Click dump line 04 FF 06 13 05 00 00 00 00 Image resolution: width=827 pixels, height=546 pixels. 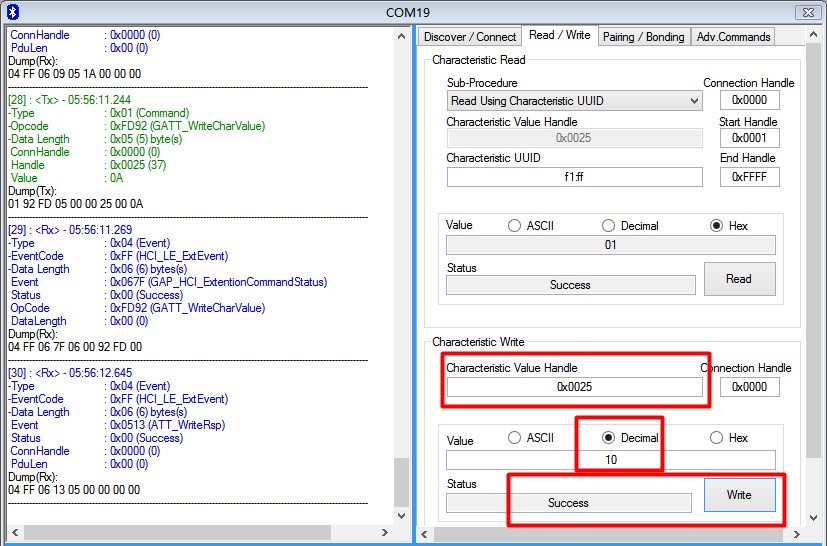click(74, 490)
